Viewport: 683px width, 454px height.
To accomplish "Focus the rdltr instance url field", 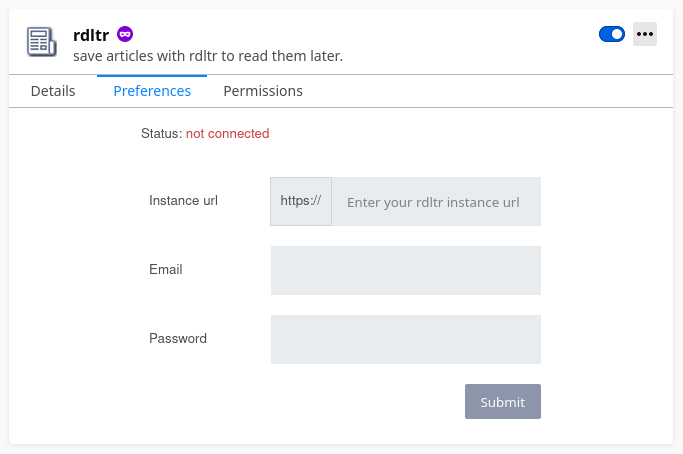I will point(436,202).
